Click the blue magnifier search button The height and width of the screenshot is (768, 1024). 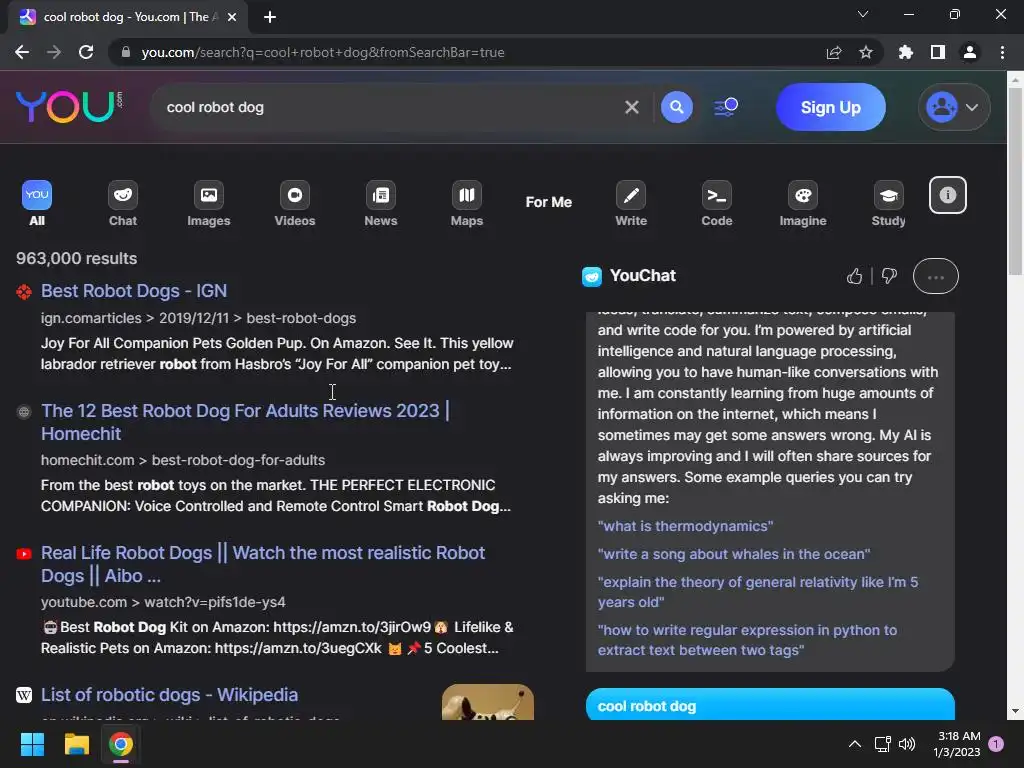677,107
